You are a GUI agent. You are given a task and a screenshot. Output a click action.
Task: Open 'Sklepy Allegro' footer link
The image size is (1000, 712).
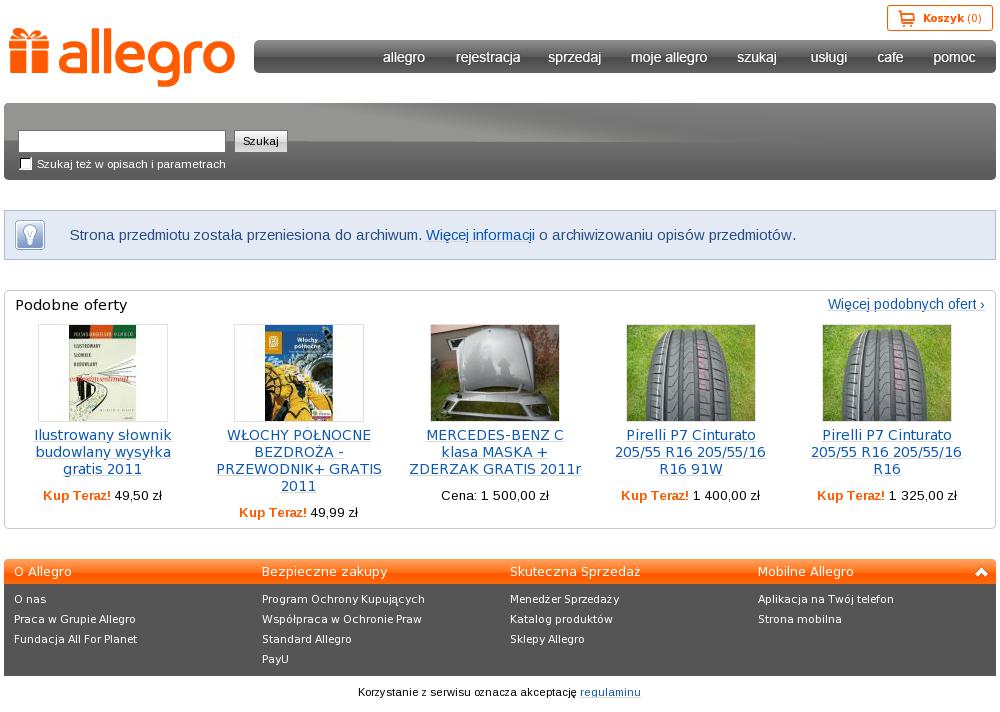coord(547,639)
